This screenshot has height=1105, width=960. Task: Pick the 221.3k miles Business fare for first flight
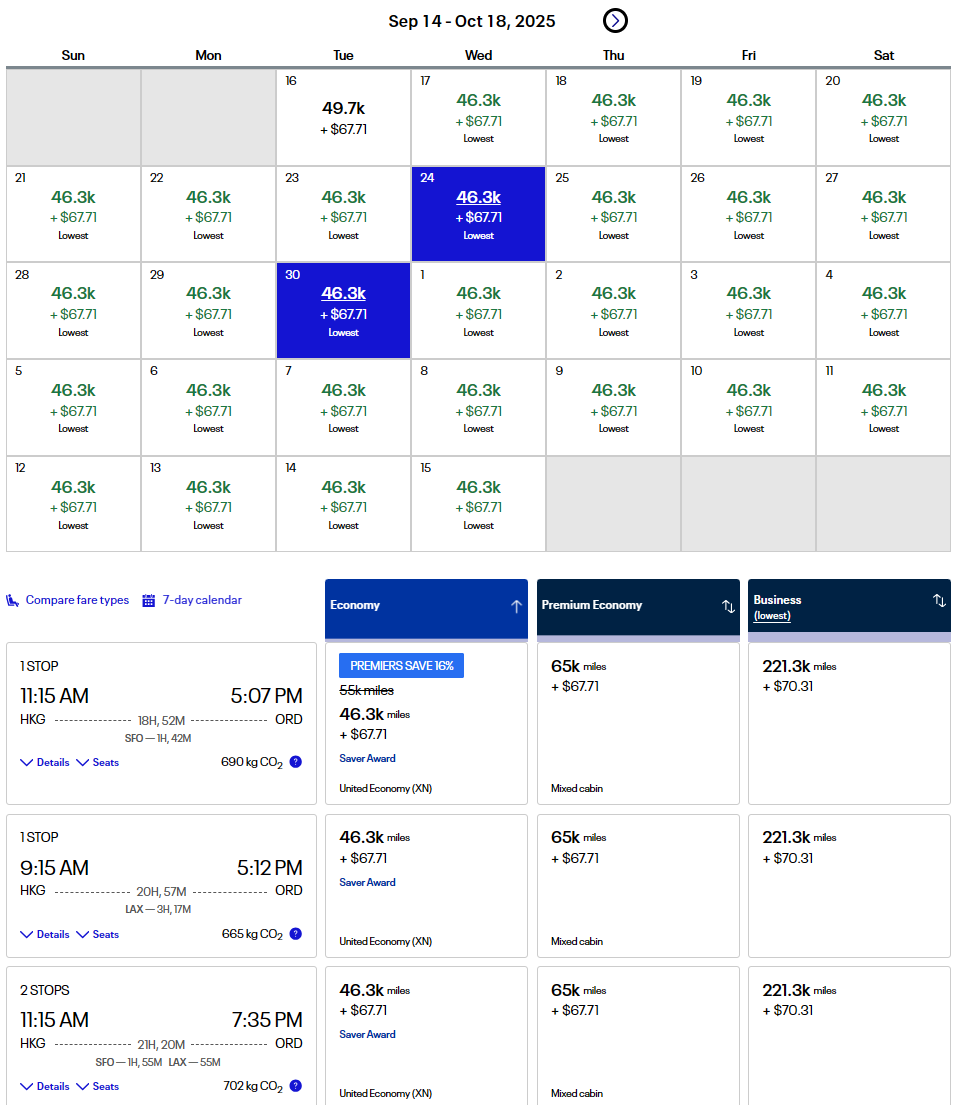point(848,723)
